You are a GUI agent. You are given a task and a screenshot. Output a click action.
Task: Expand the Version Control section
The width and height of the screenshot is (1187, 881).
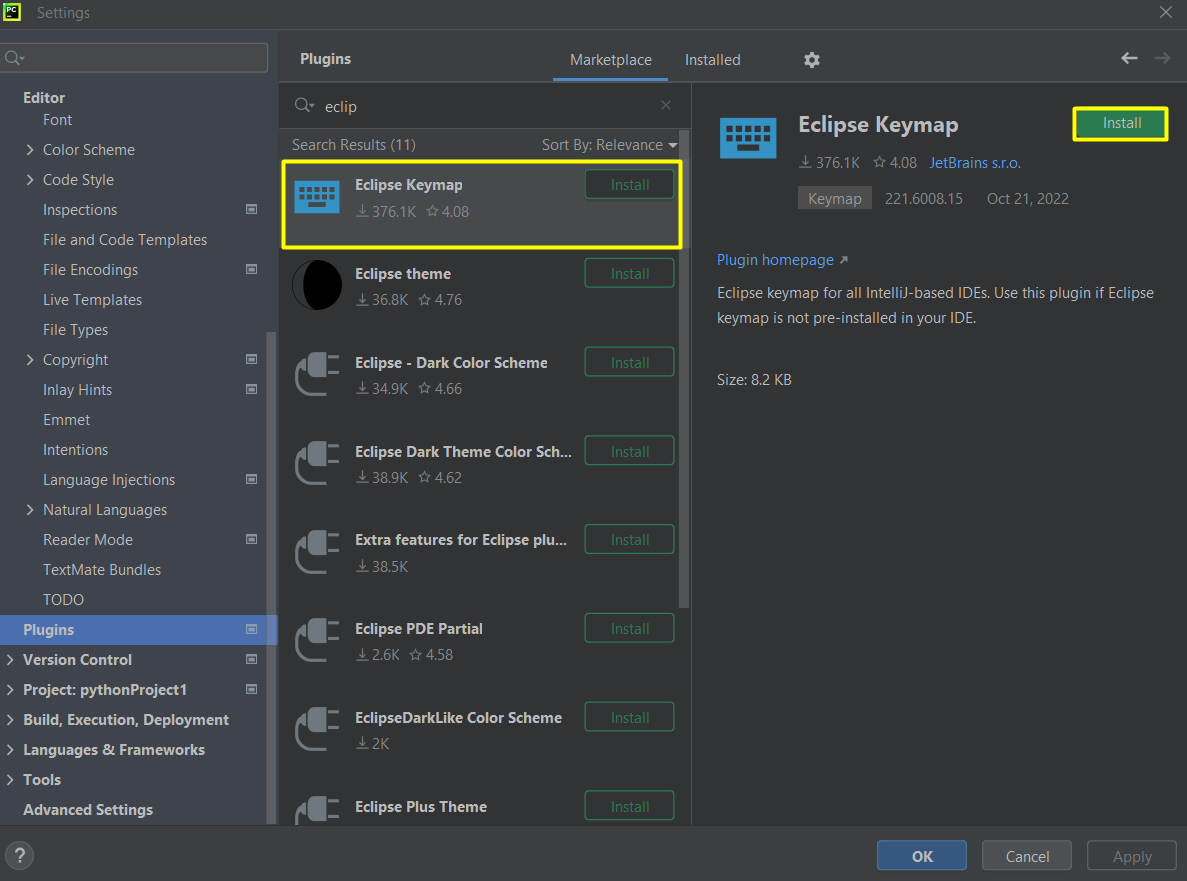(10, 659)
